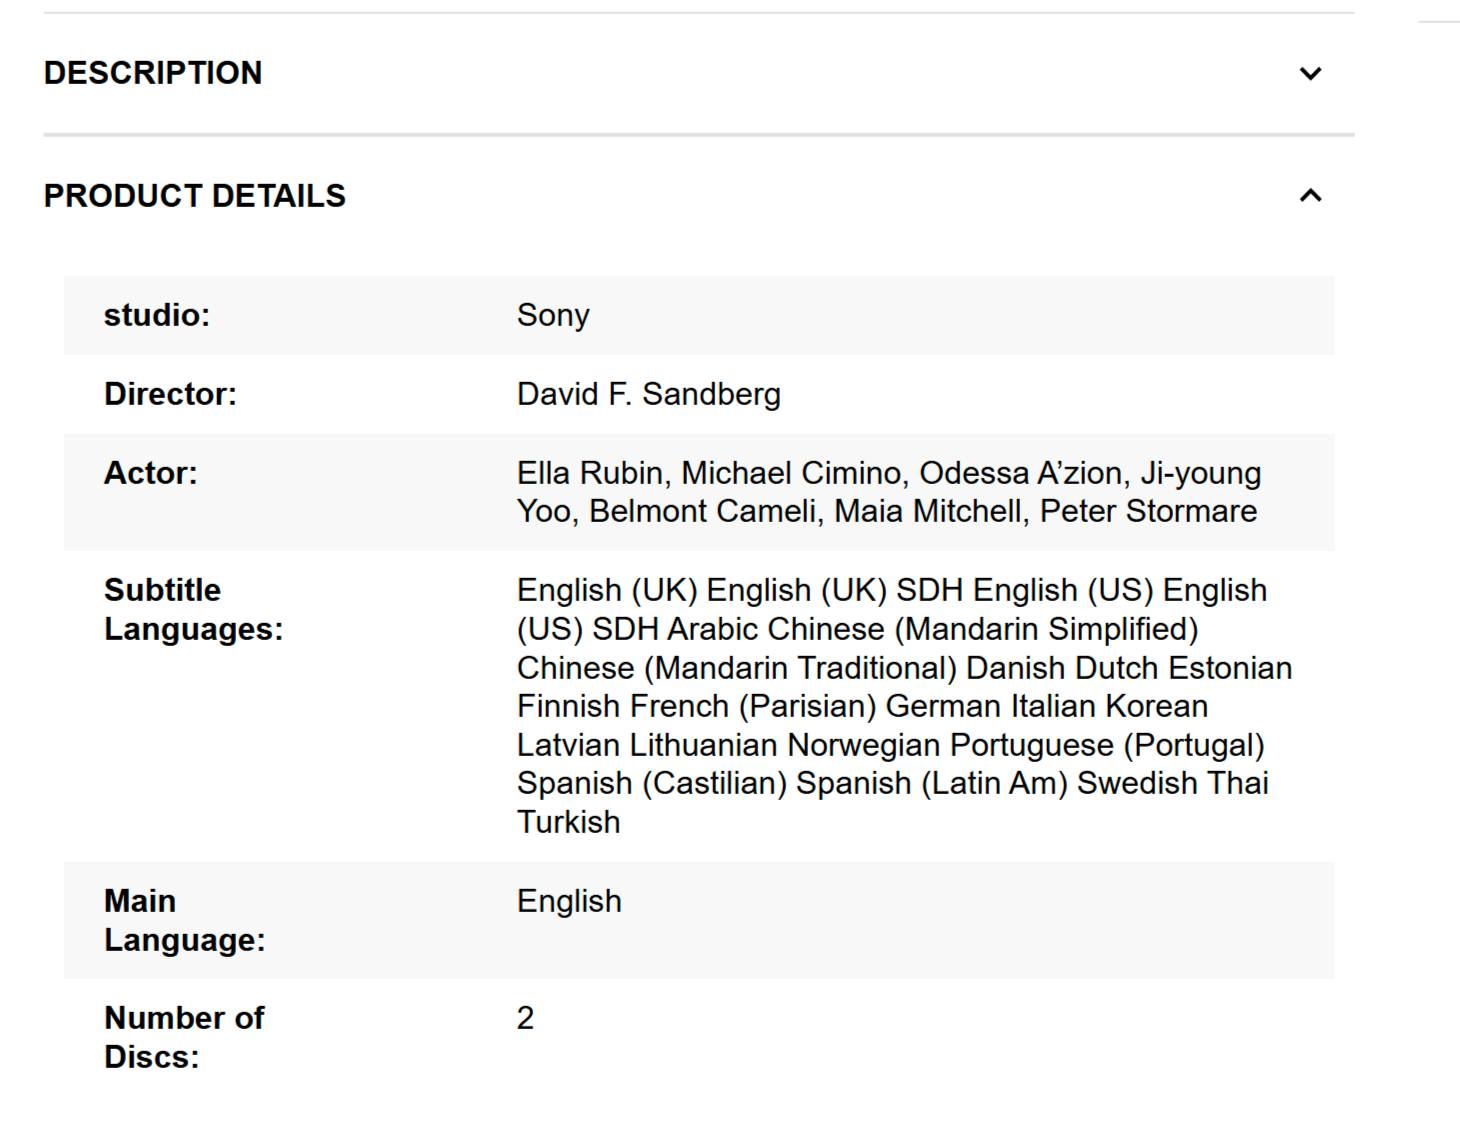The height and width of the screenshot is (1124, 1460).
Task: Click the disc count value 2
Action: click(526, 1018)
